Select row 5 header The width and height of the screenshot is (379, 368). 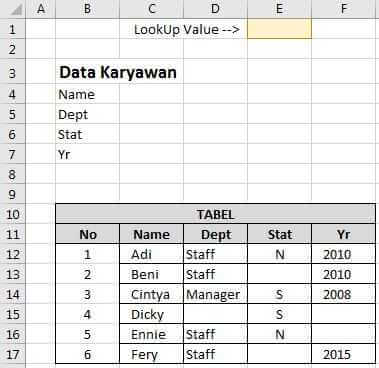click(13, 114)
